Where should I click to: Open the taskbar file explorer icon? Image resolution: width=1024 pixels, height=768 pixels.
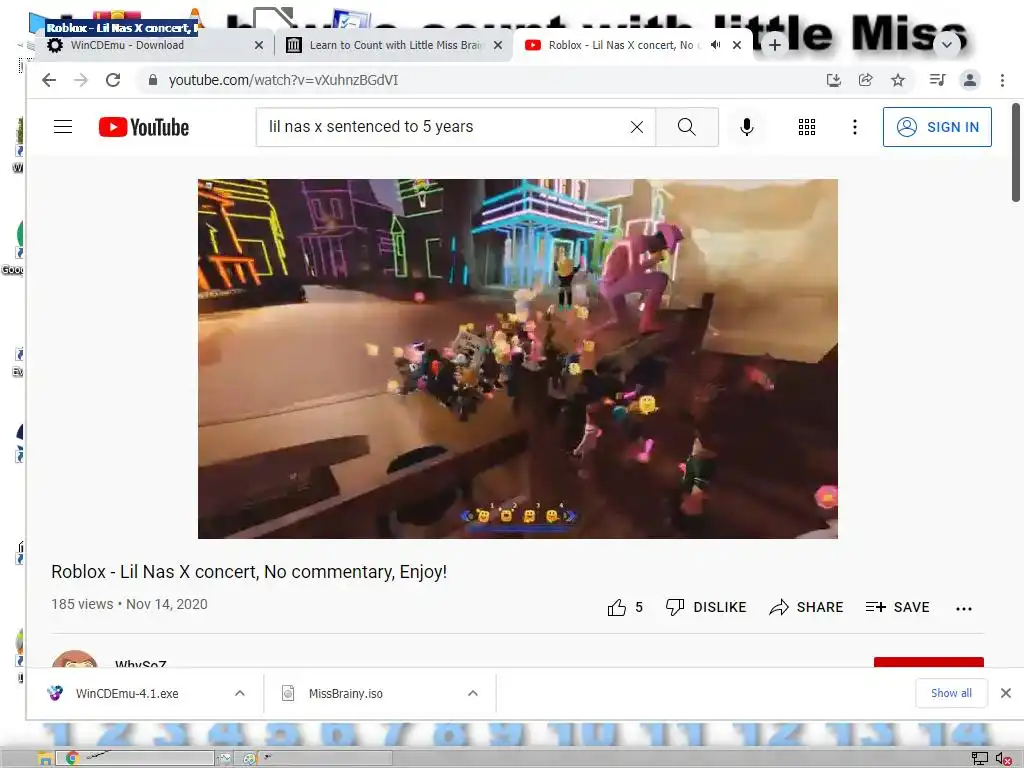(44, 758)
